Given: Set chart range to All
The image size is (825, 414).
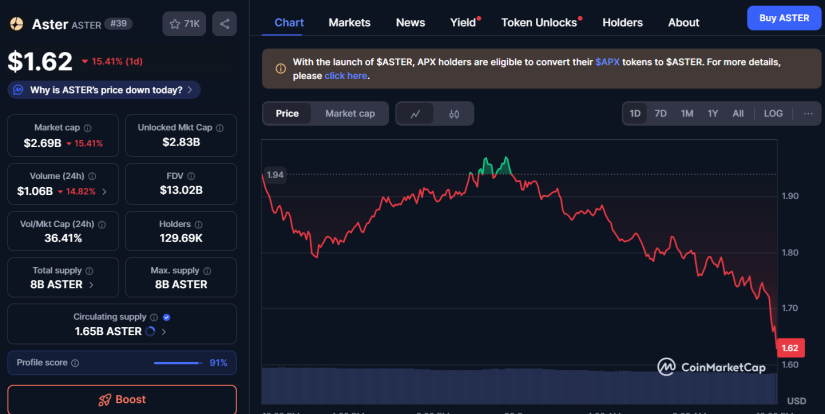Looking at the screenshot, I should (x=738, y=114).
